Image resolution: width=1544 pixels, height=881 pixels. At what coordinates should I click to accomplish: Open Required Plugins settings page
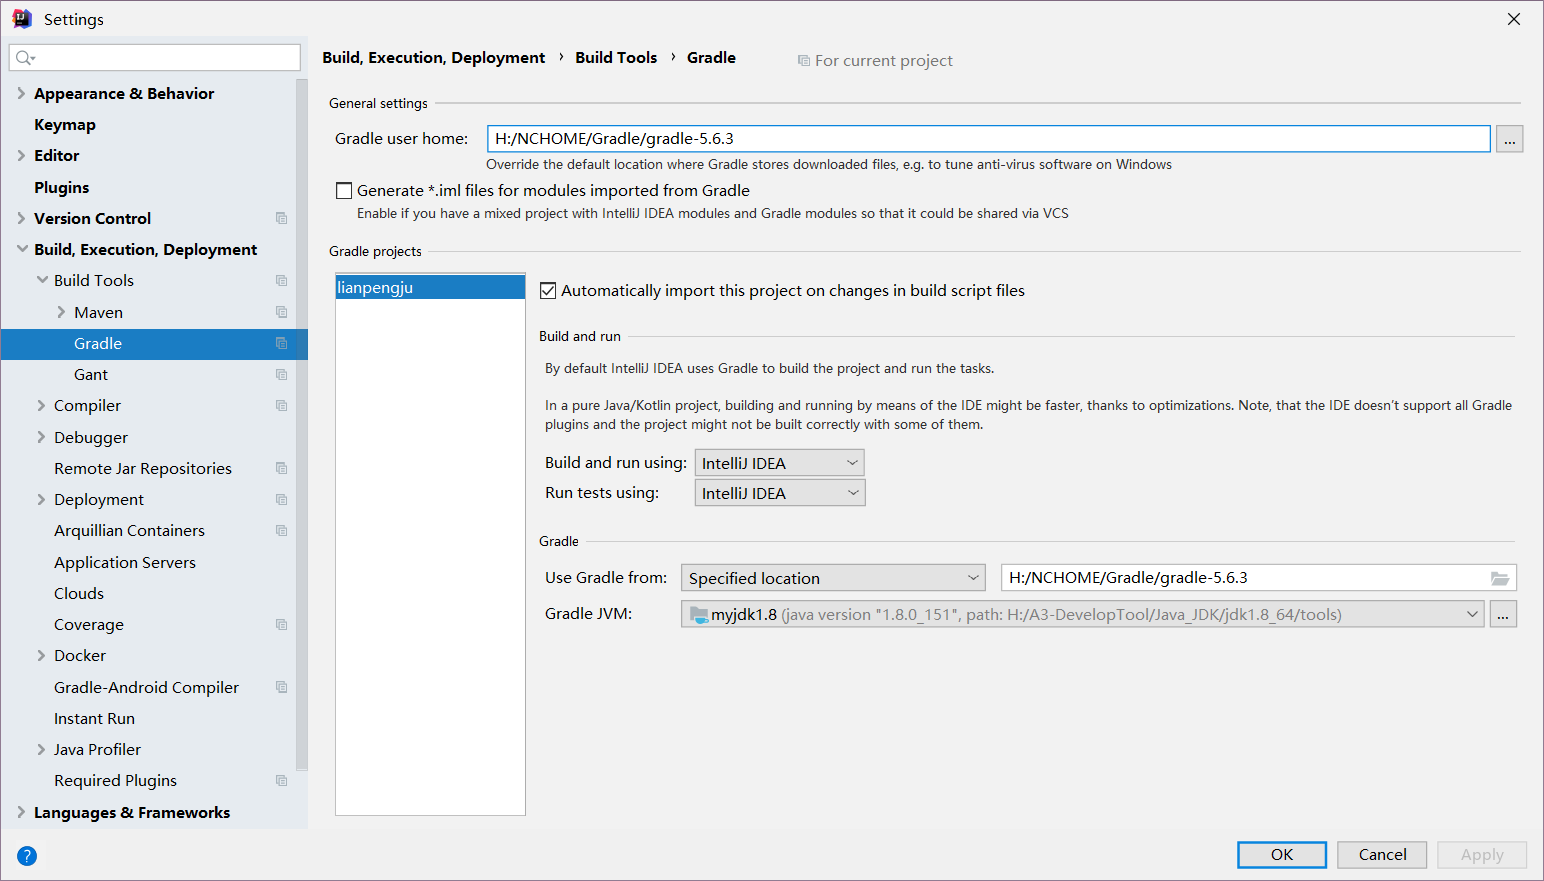(x=115, y=781)
